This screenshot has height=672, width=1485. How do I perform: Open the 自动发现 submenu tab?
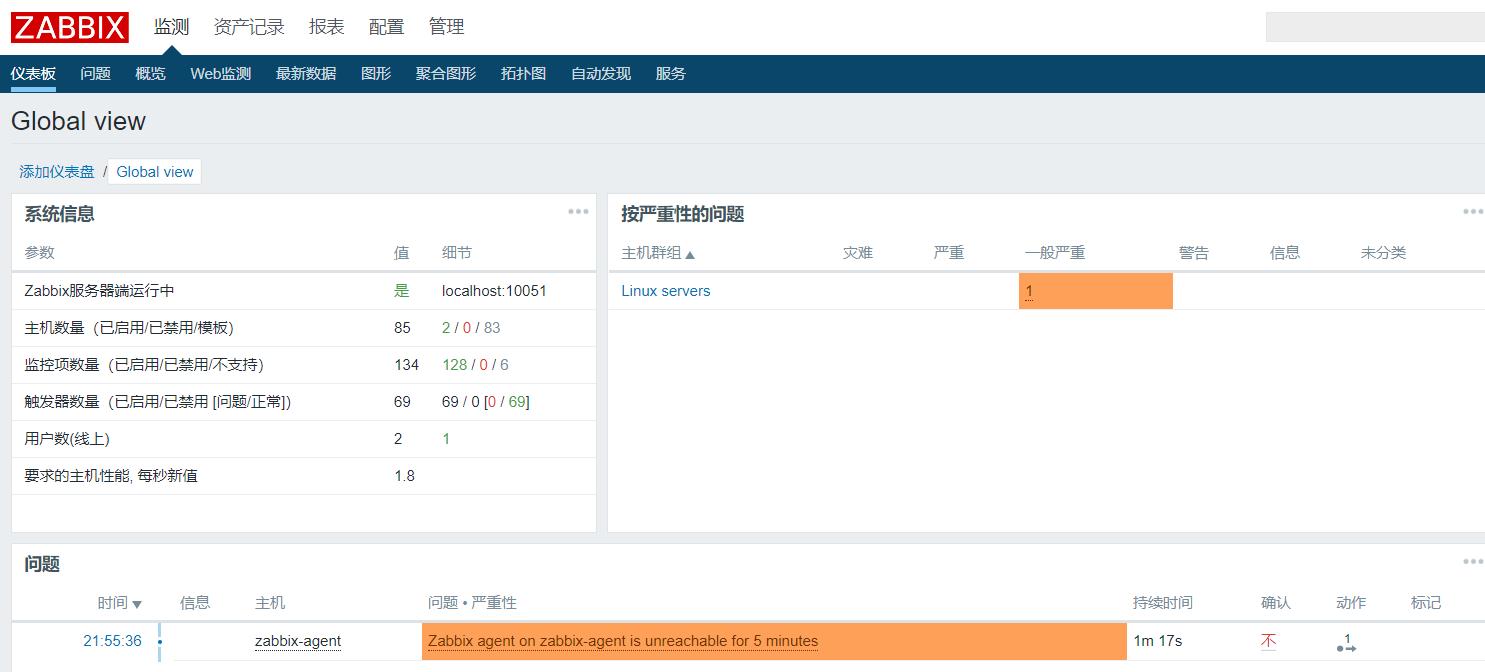coord(601,74)
